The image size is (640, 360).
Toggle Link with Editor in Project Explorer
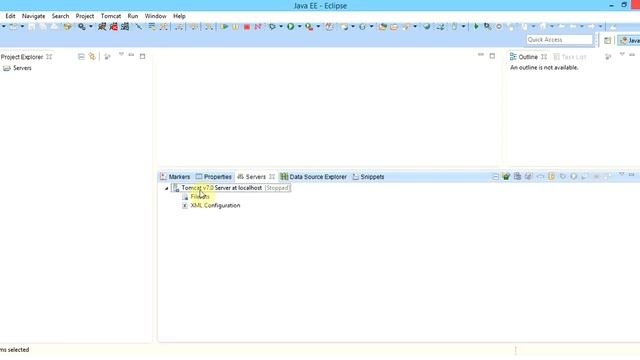click(x=92, y=57)
